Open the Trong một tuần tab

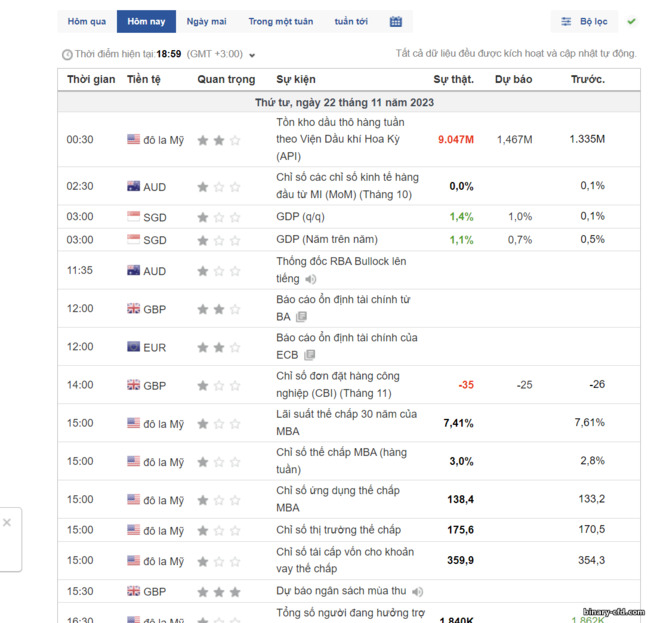coord(281,22)
